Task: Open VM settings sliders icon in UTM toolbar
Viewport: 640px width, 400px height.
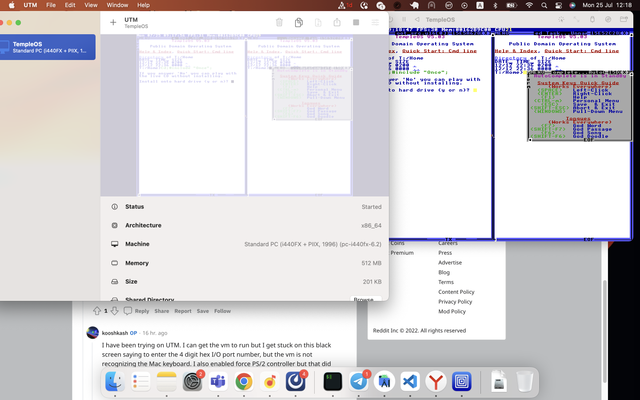Action: click(x=375, y=22)
